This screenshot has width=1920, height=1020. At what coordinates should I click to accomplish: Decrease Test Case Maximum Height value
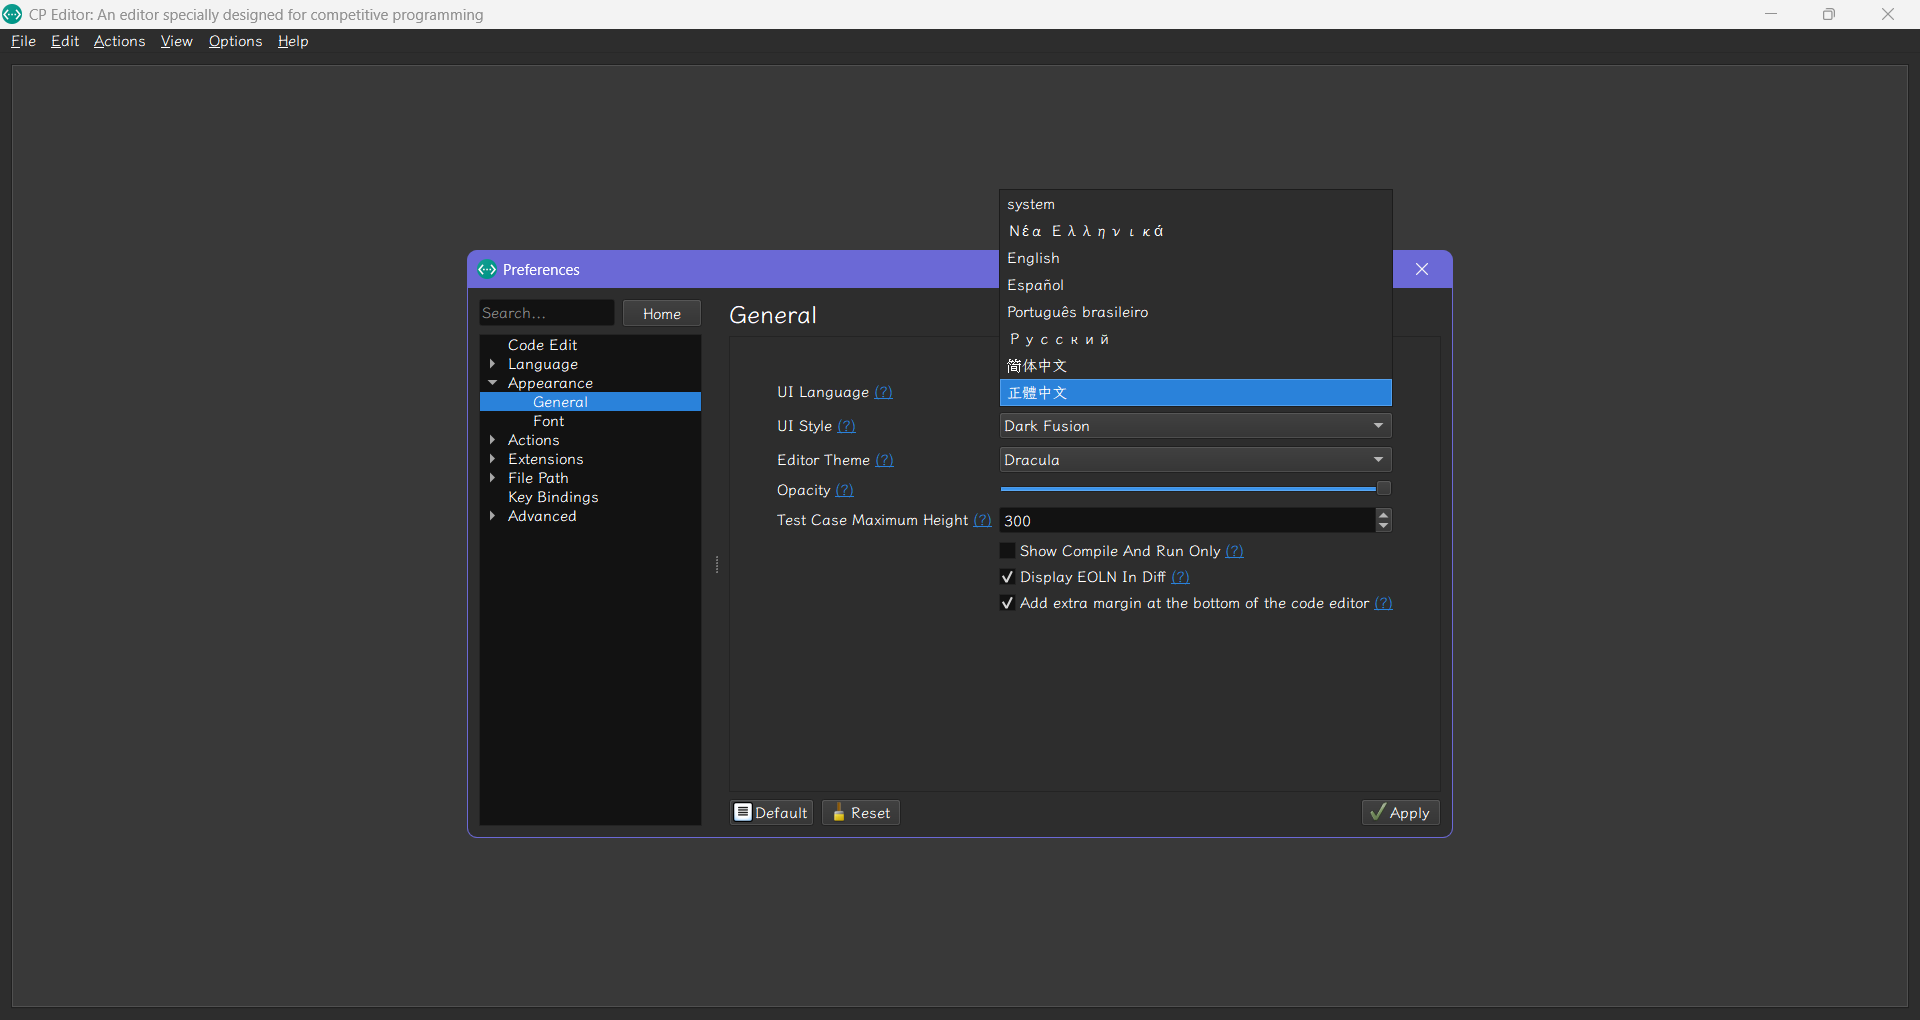pos(1384,526)
